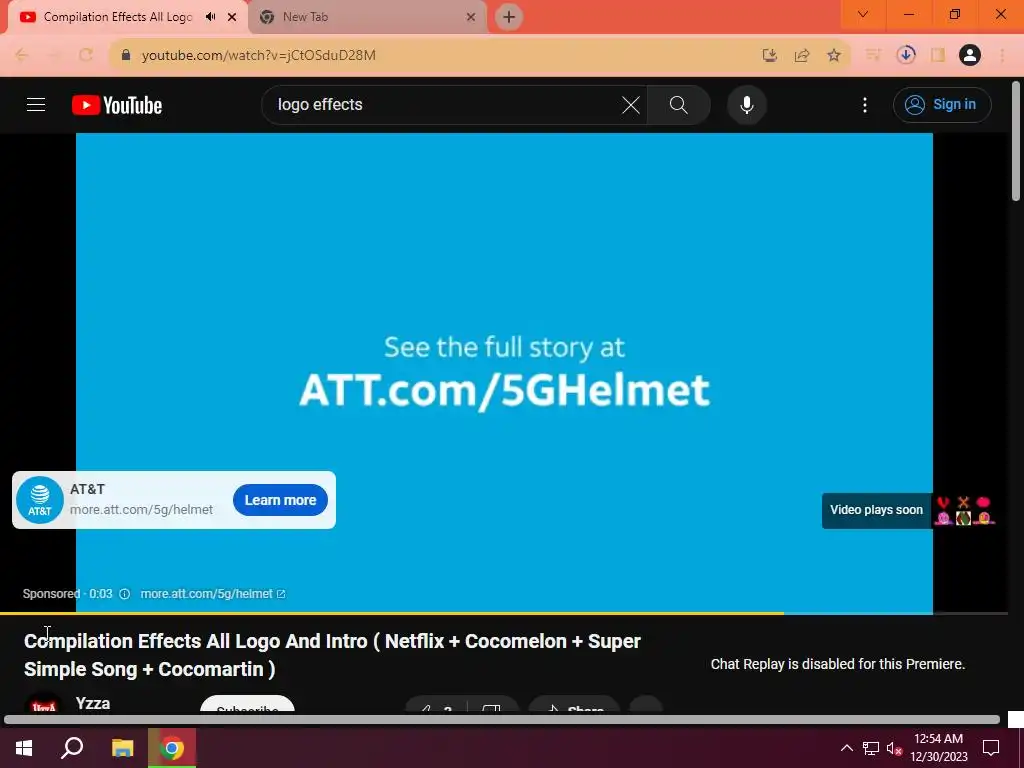Click the video title text
1024x768 pixels.
(332, 655)
